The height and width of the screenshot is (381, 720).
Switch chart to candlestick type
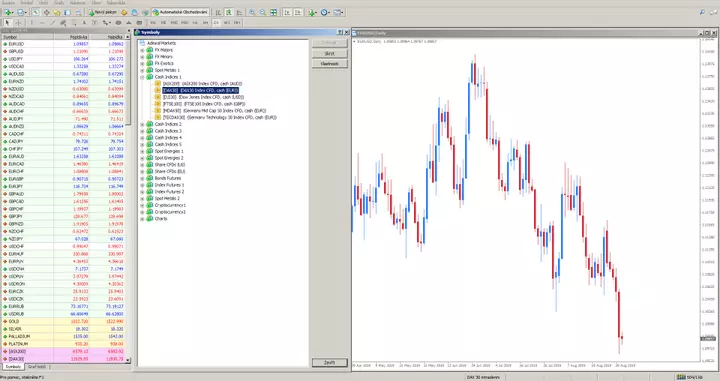(228, 12)
